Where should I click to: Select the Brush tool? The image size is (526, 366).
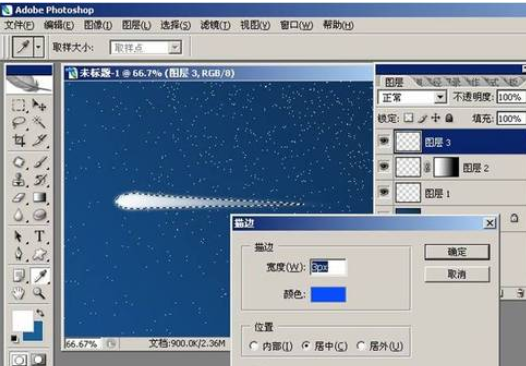[40, 162]
